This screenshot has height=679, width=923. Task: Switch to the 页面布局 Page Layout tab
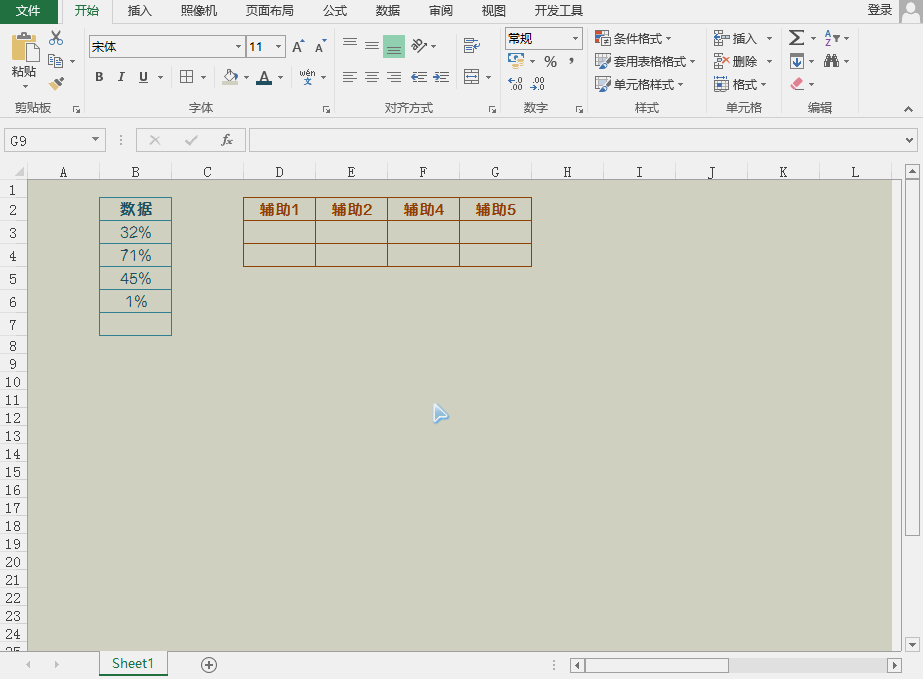(x=269, y=11)
